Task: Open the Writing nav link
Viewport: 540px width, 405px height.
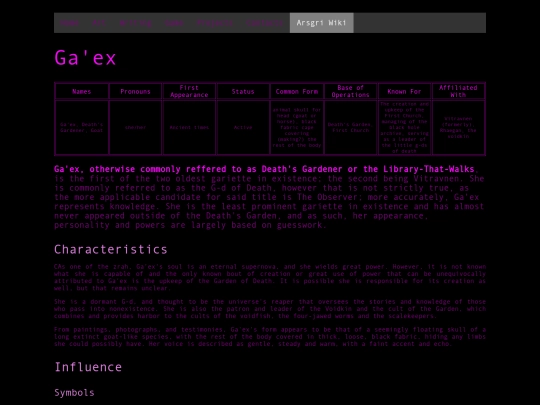Action: tap(135, 23)
